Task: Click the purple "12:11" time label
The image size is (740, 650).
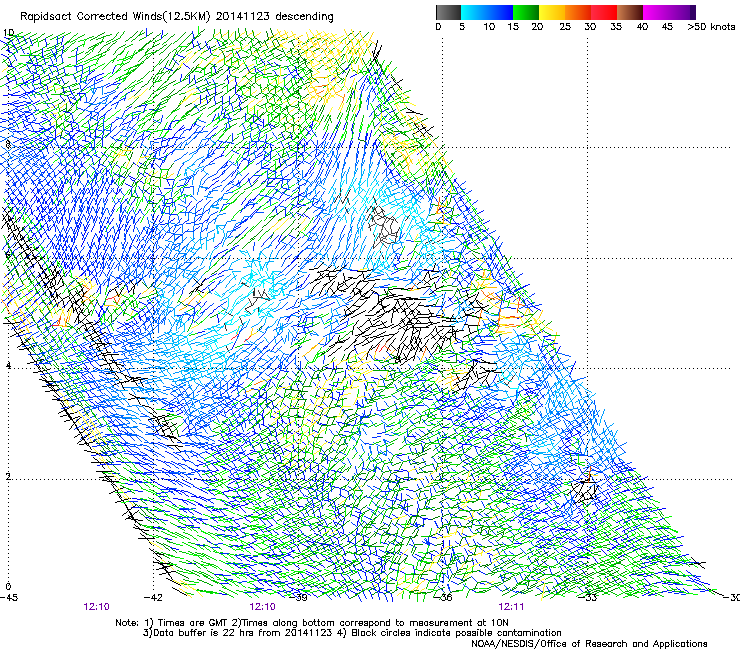Action: tap(511, 607)
